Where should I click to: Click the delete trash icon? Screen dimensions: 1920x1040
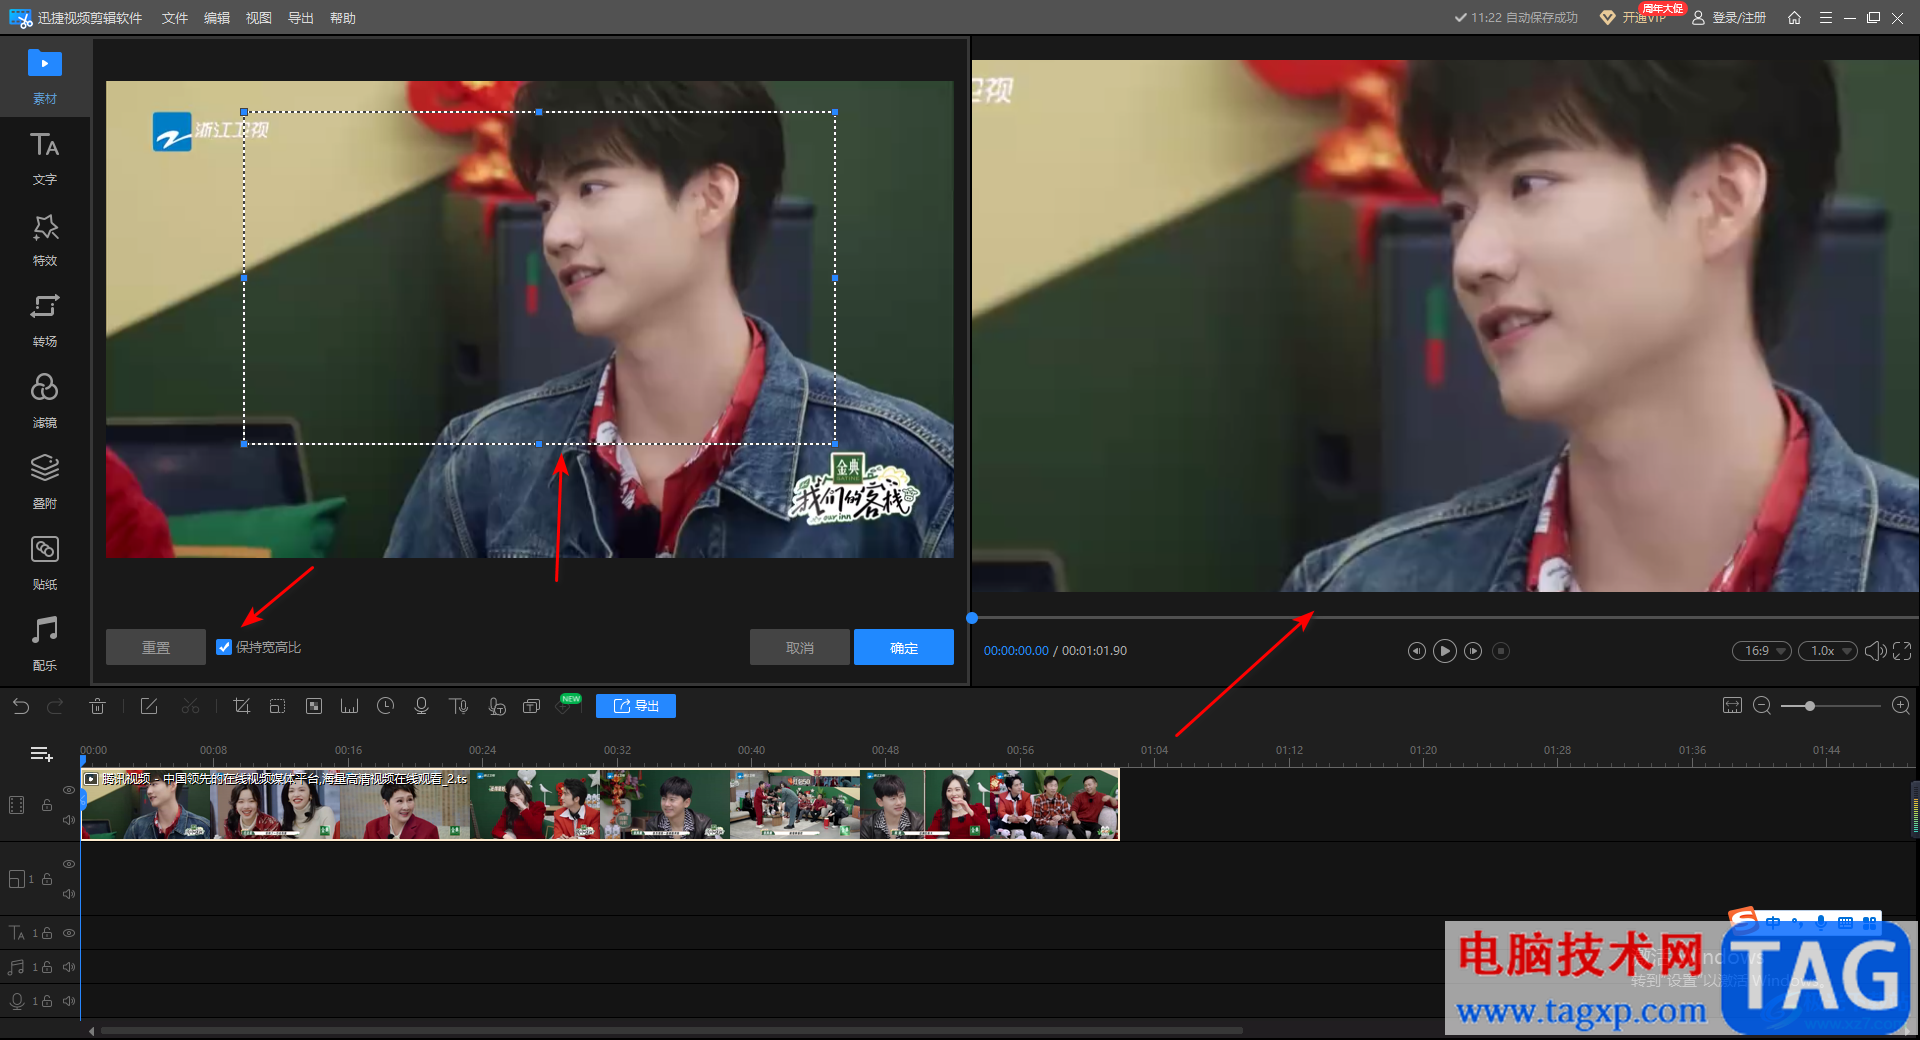(97, 707)
